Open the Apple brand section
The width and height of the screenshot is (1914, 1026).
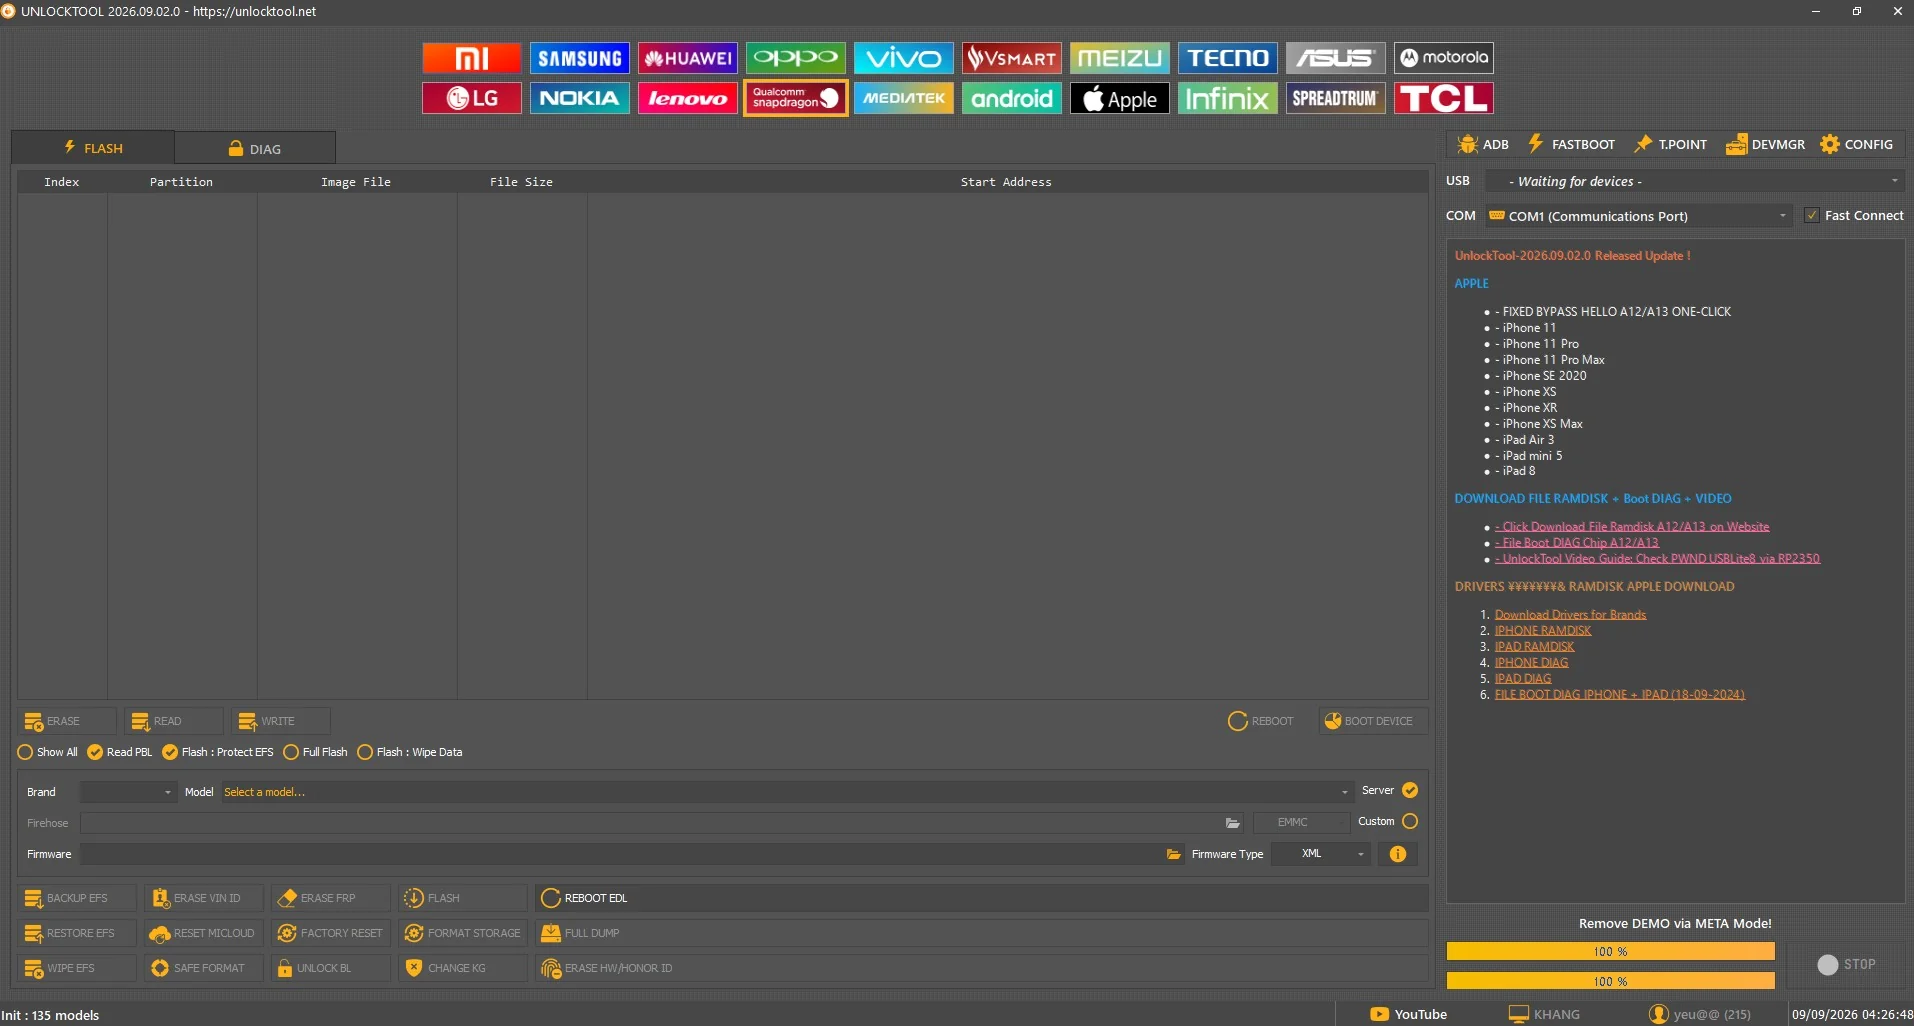tap(1119, 98)
